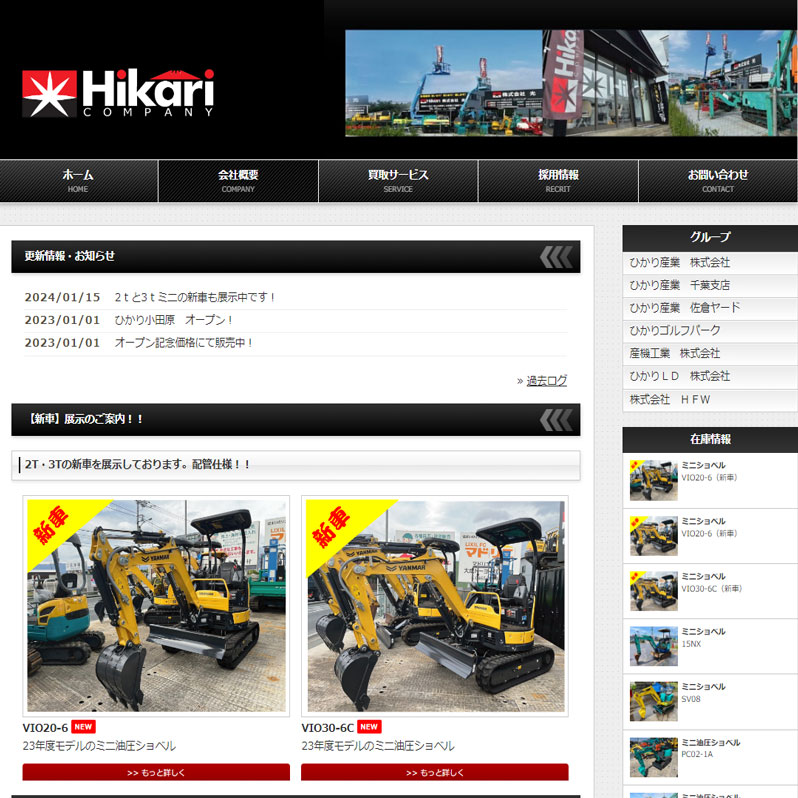Open first VIO20-6（新車） stock thumbnail
Image resolution: width=798 pixels, height=798 pixels.
(654, 480)
